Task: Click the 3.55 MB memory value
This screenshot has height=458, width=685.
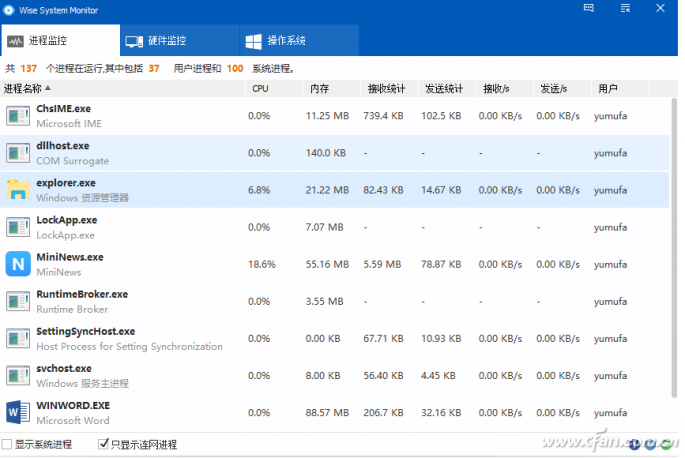Action: (x=324, y=302)
